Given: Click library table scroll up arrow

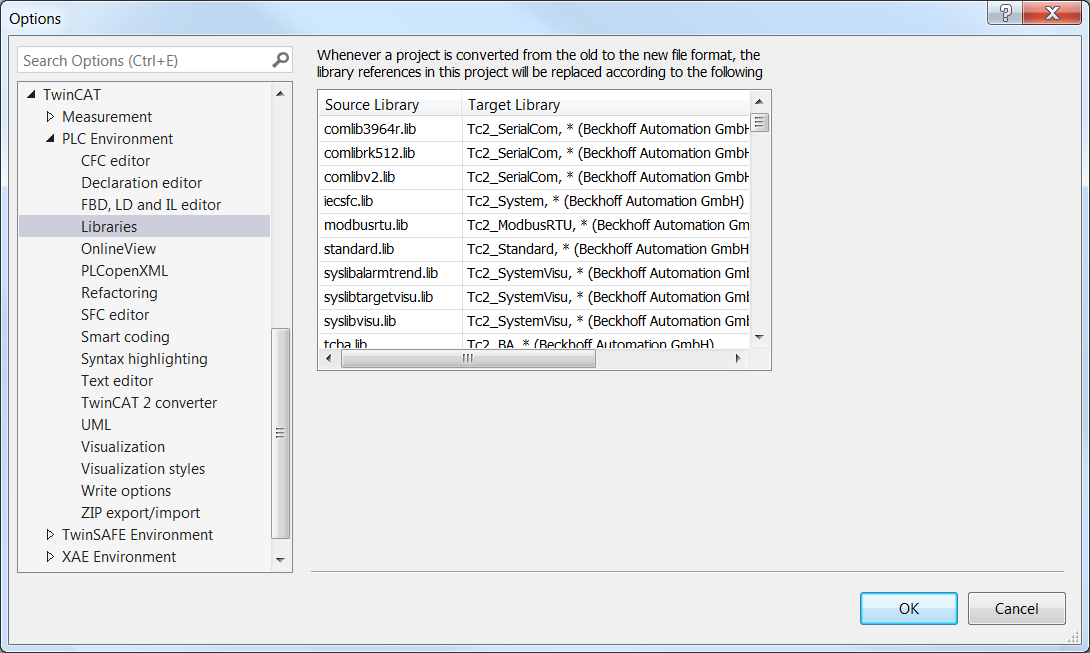Looking at the screenshot, I should pos(759,102).
